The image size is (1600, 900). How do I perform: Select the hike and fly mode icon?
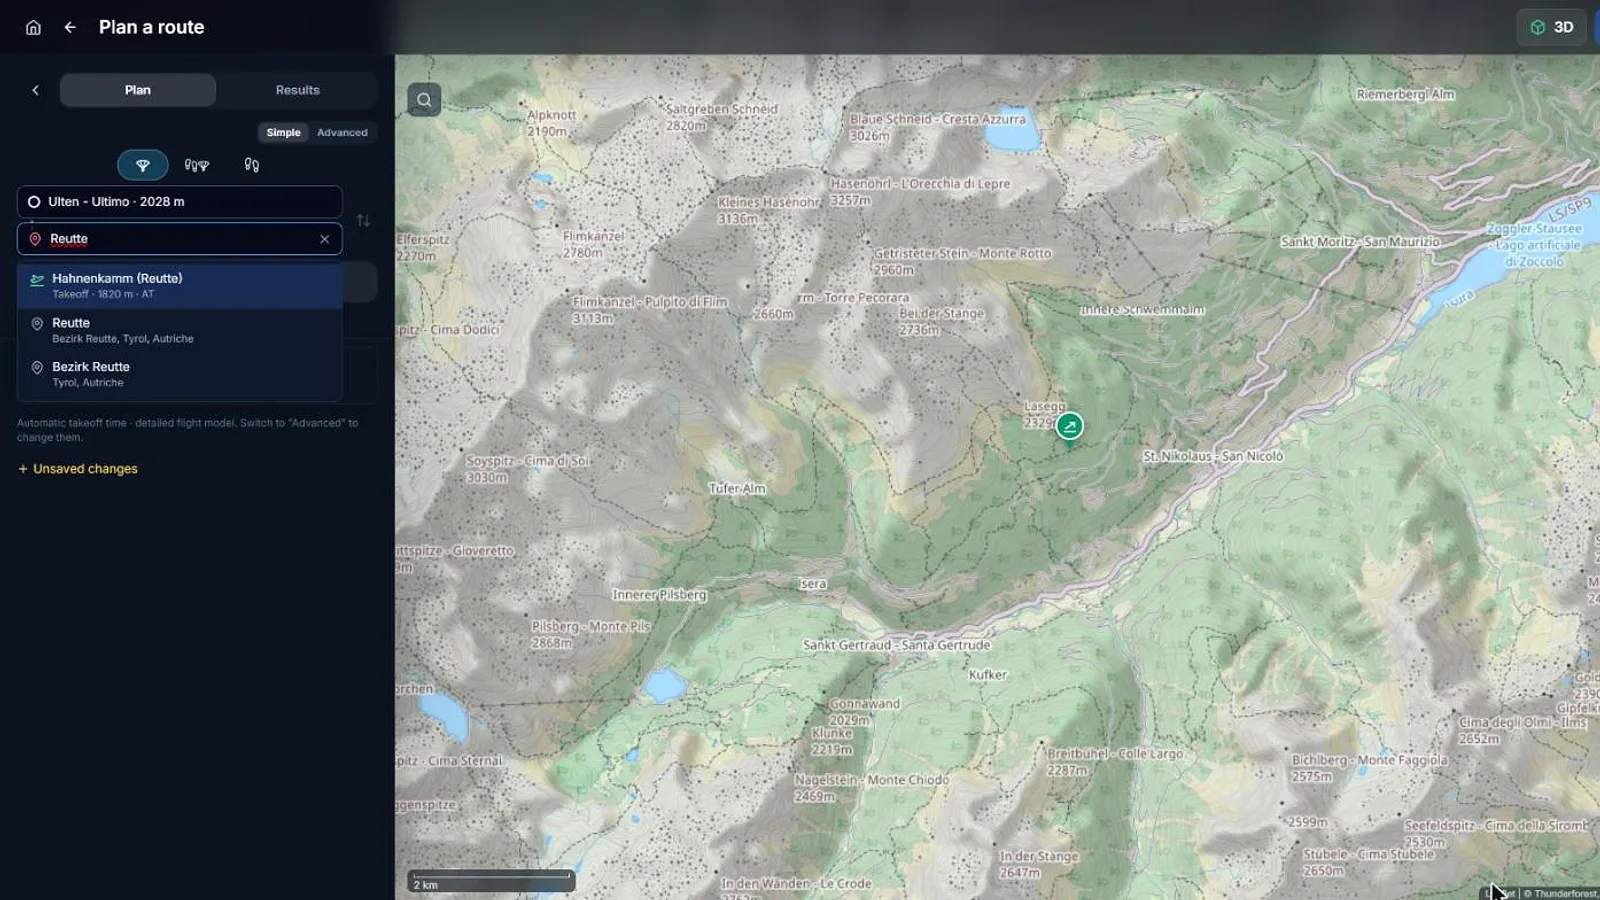pyautogui.click(x=197, y=165)
